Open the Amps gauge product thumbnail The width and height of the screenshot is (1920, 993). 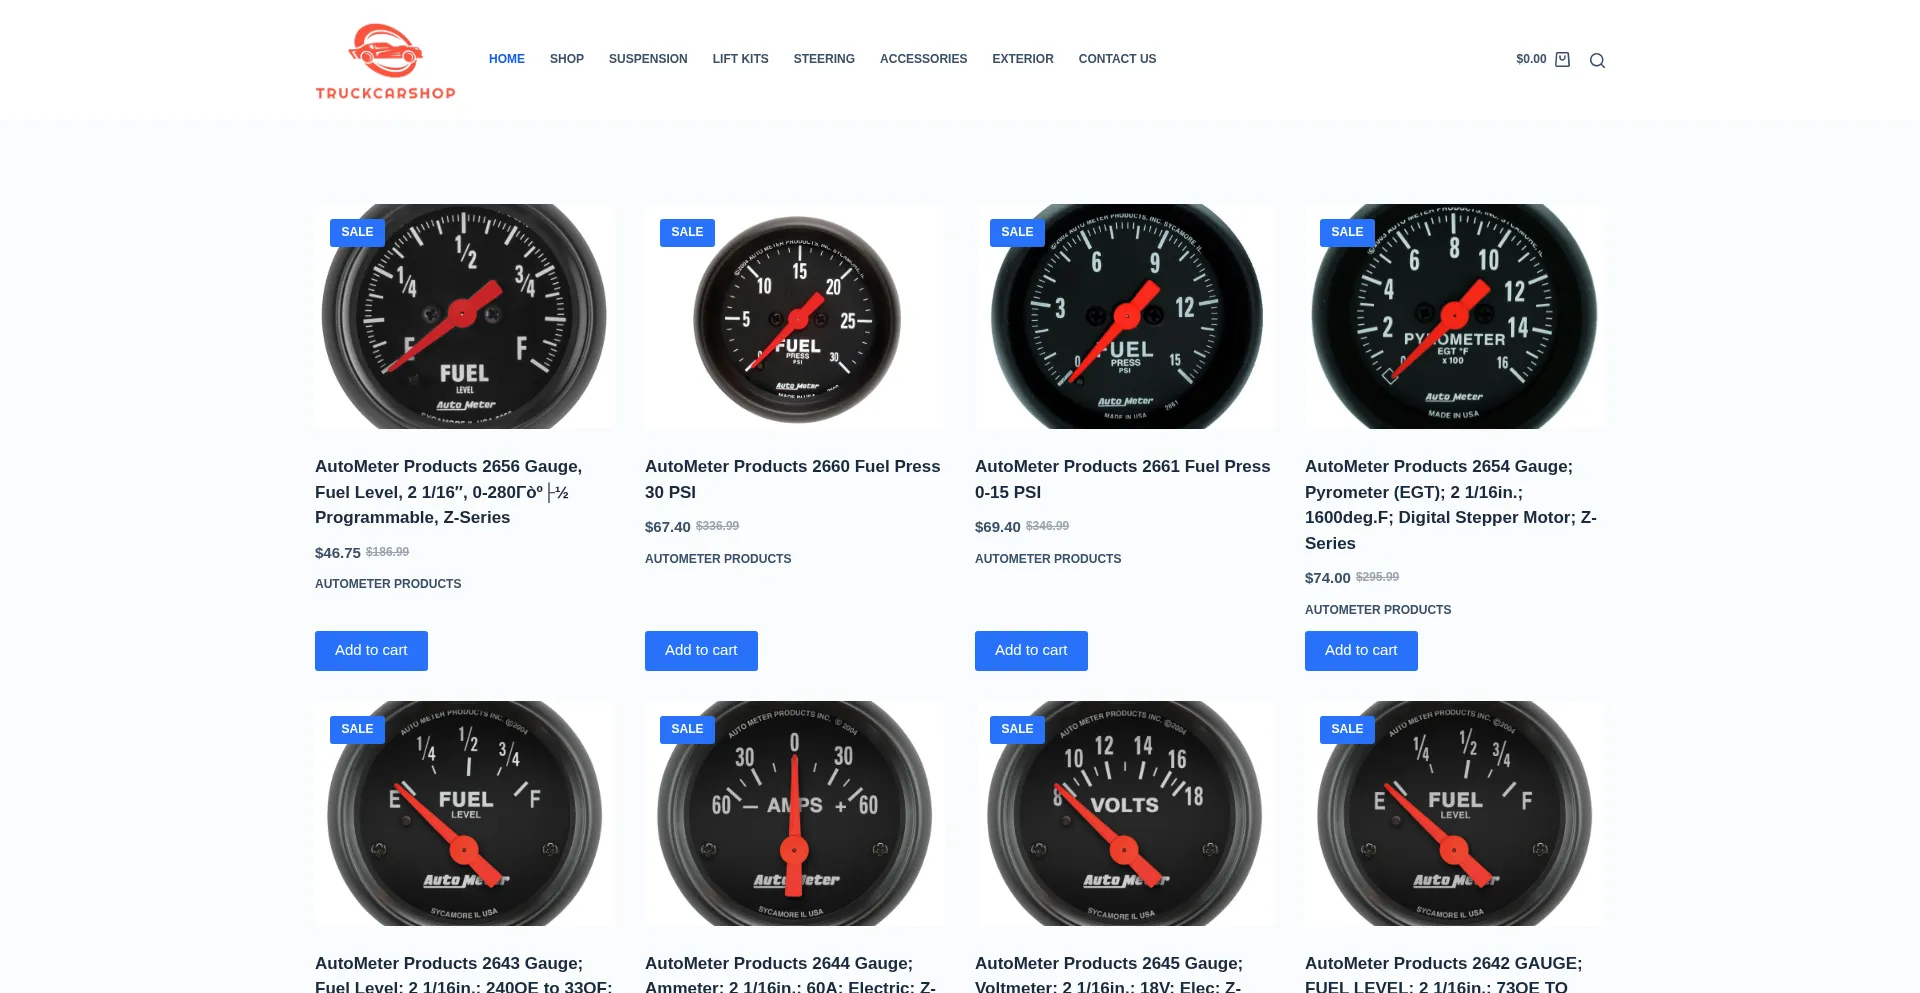794,812
